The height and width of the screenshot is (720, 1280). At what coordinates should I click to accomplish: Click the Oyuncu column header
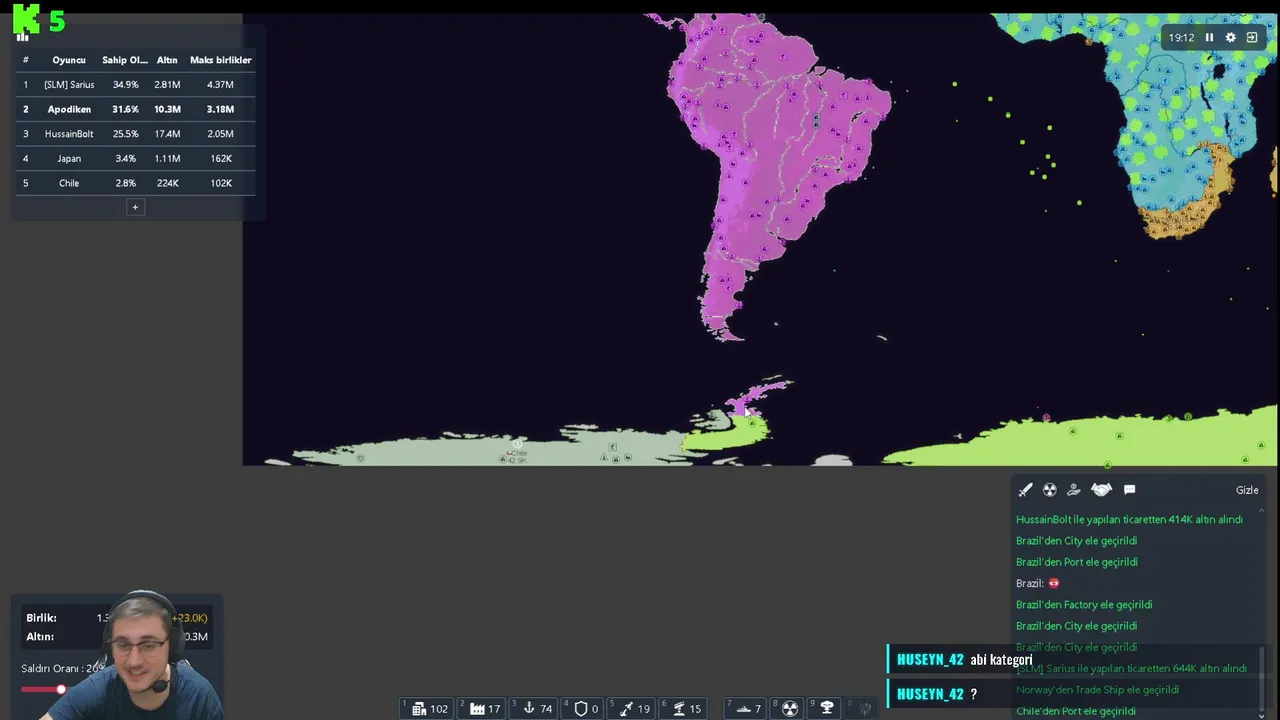pyautogui.click(x=69, y=60)
